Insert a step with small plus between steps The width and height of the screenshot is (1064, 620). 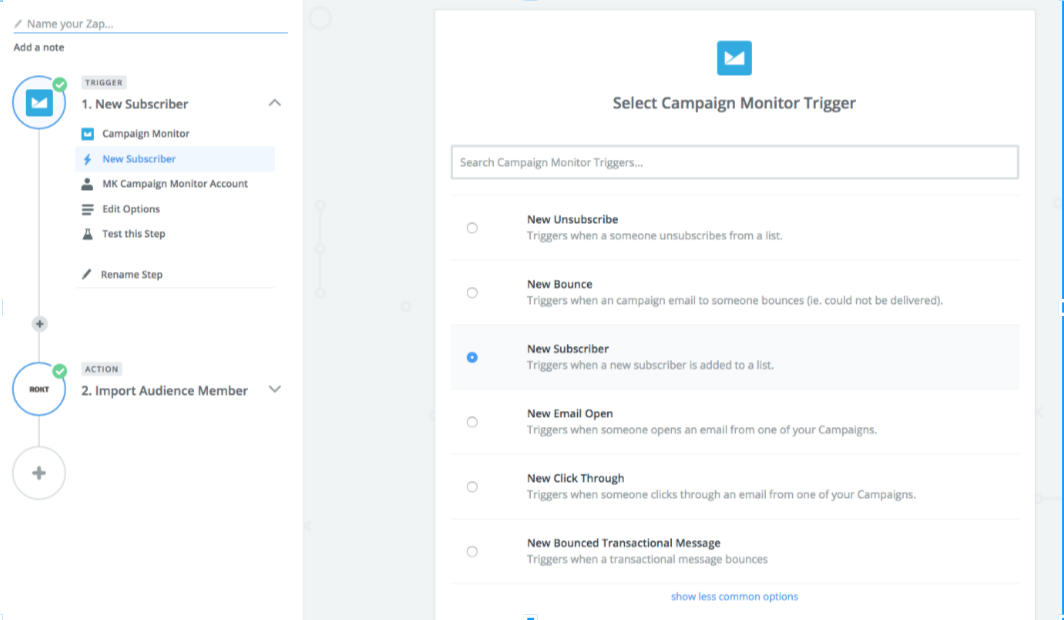(x=39, y=324)
